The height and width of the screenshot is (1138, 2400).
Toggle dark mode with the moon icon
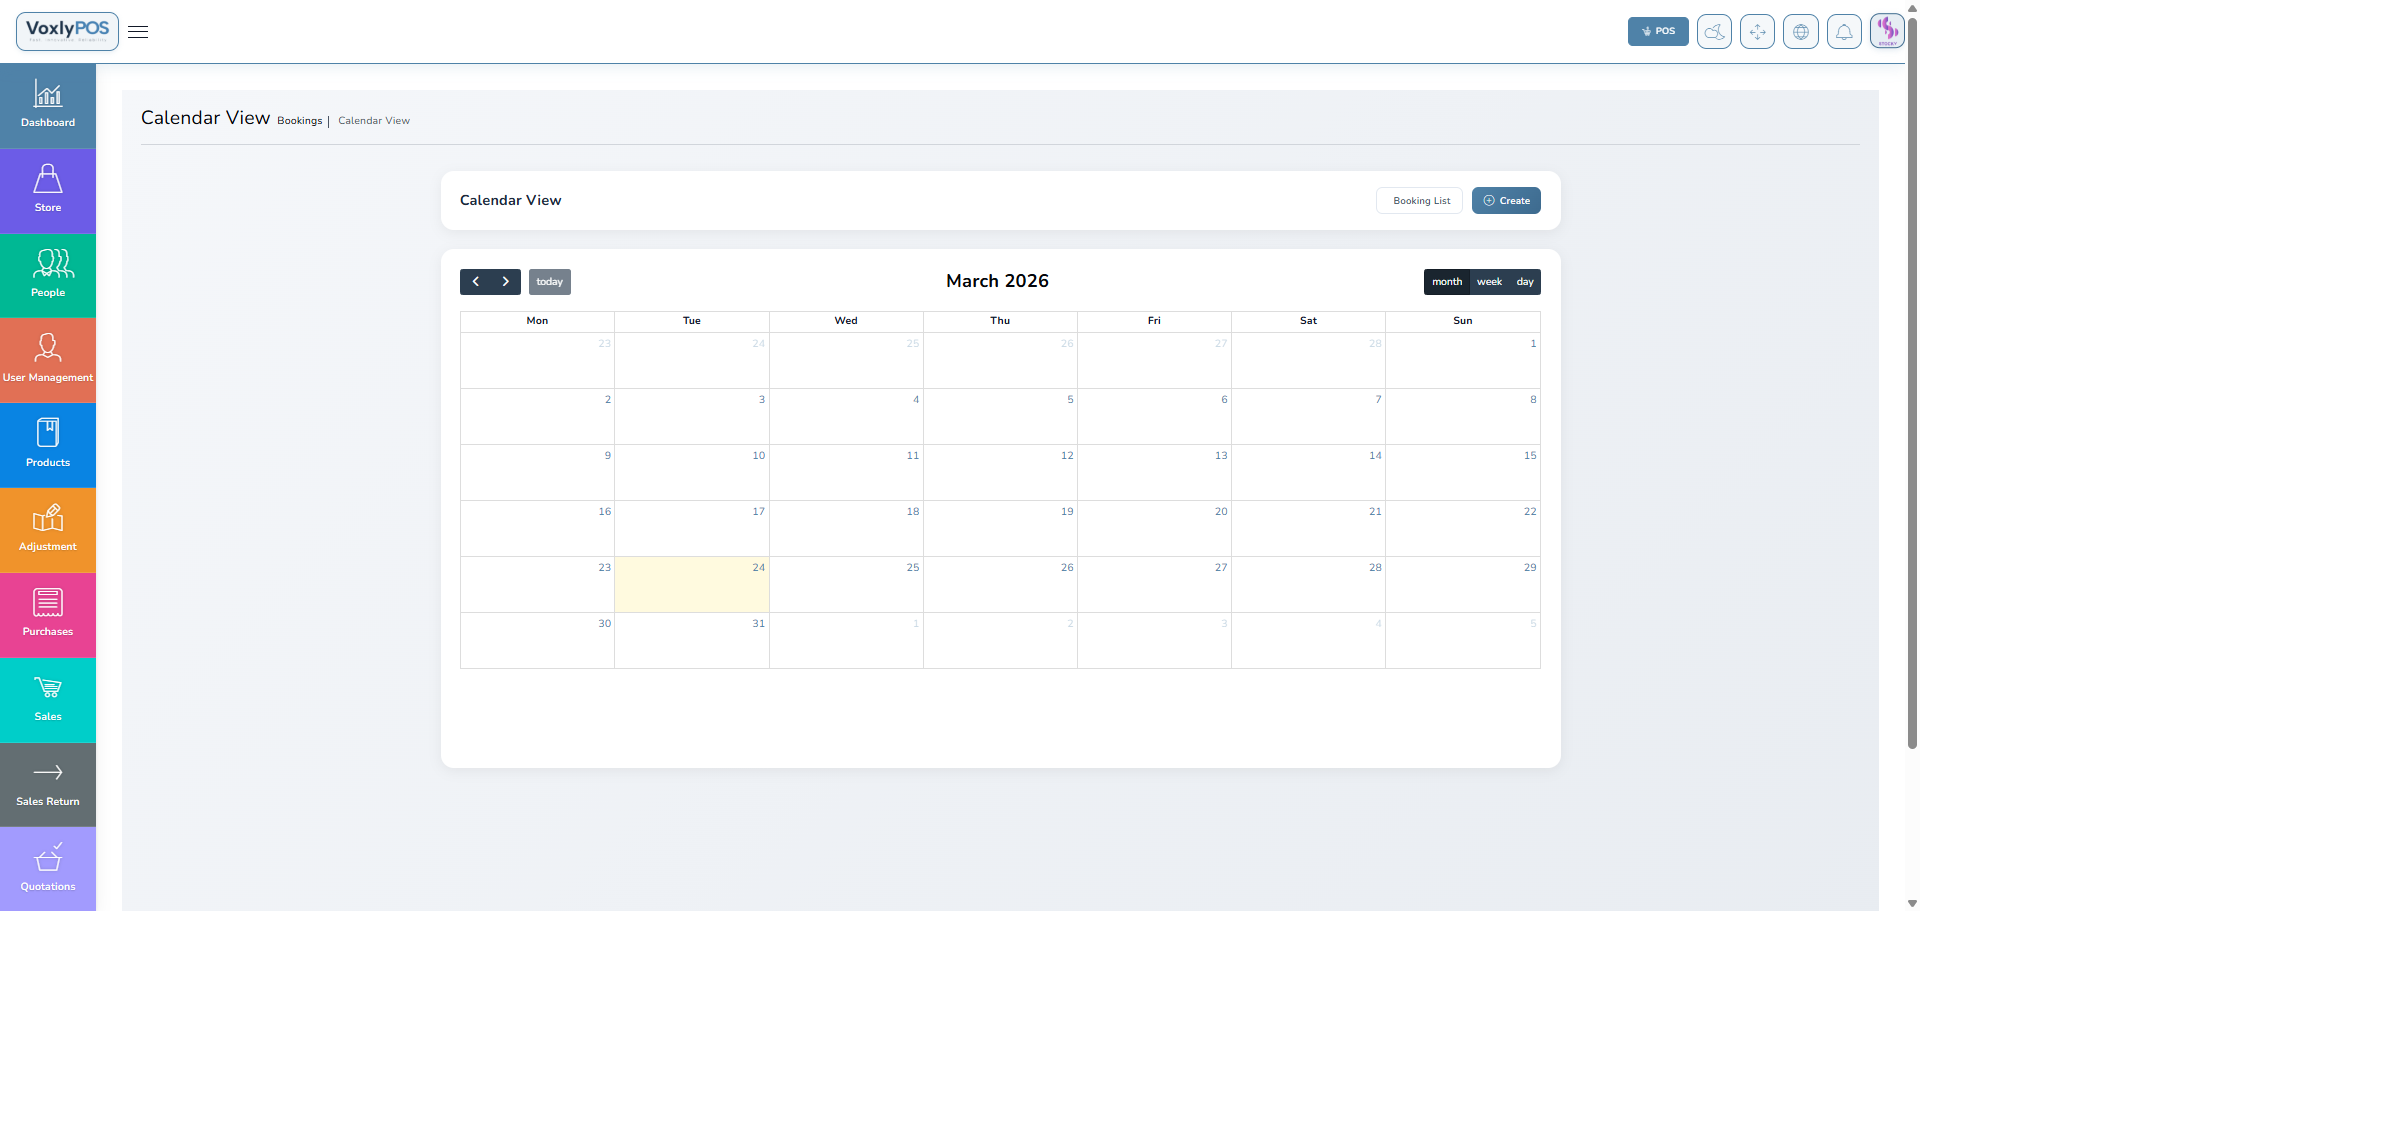click(x=1713, y=31)
